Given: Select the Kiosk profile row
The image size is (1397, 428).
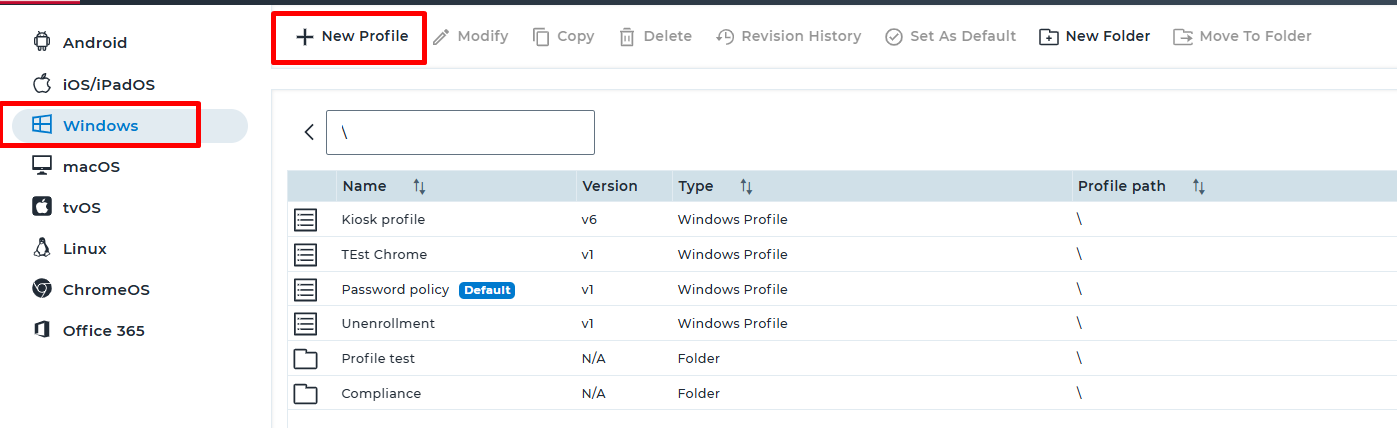Looking at the screenshot, I should pyautogui.click(x=383, y=220).
